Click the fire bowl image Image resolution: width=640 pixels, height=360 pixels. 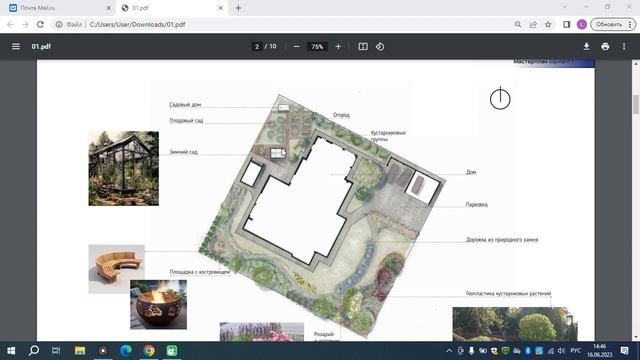pos(158,304)
